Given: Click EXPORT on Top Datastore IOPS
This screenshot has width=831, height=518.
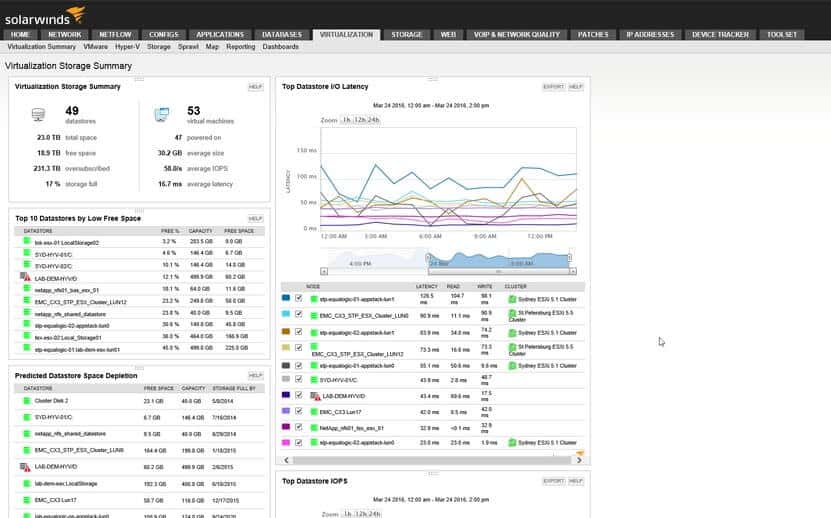Looking at the screenshot, I should 553,481.
